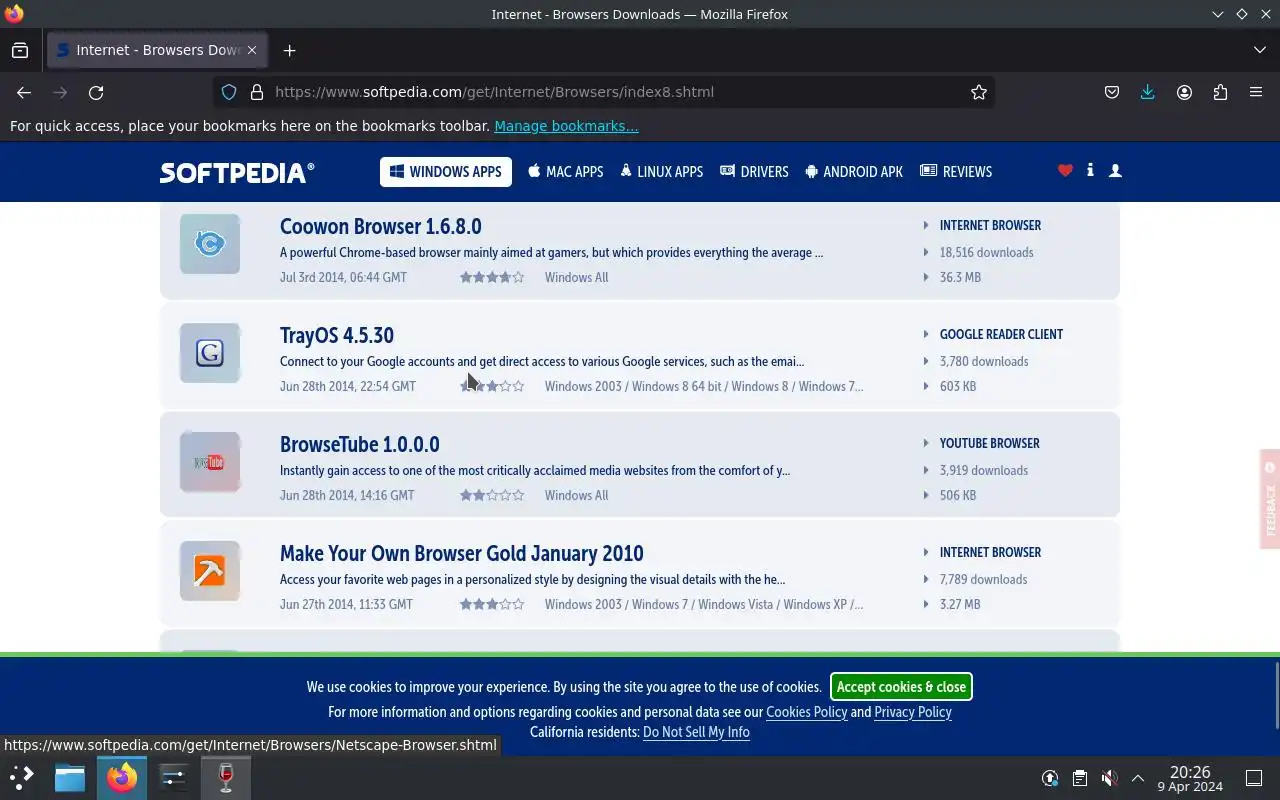Click the page vertical scrollbar
The image size is (1280, 800).
1276,695
